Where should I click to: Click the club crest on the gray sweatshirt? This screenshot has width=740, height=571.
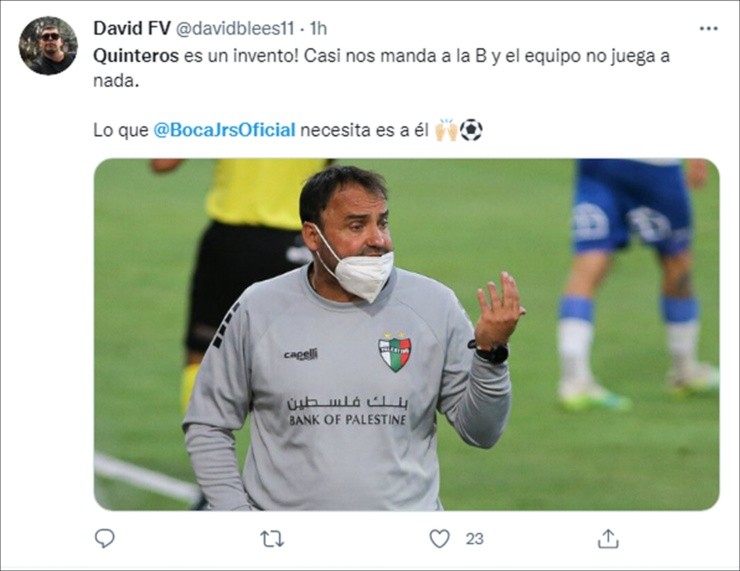pos(395,352)
